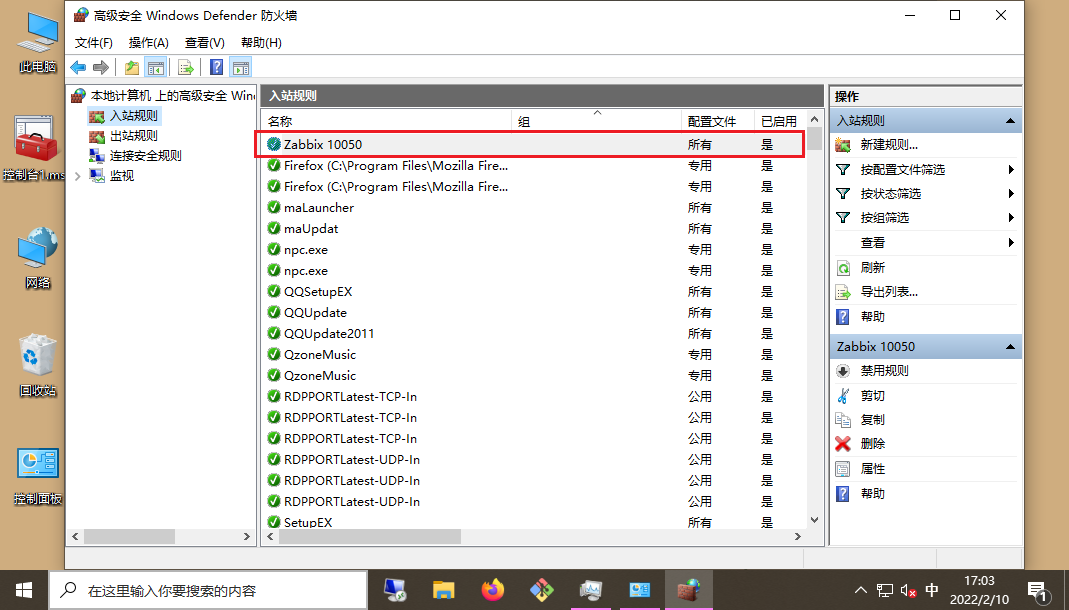
Task: Click the 网络 desktop icon
Action: pos(37,258)
